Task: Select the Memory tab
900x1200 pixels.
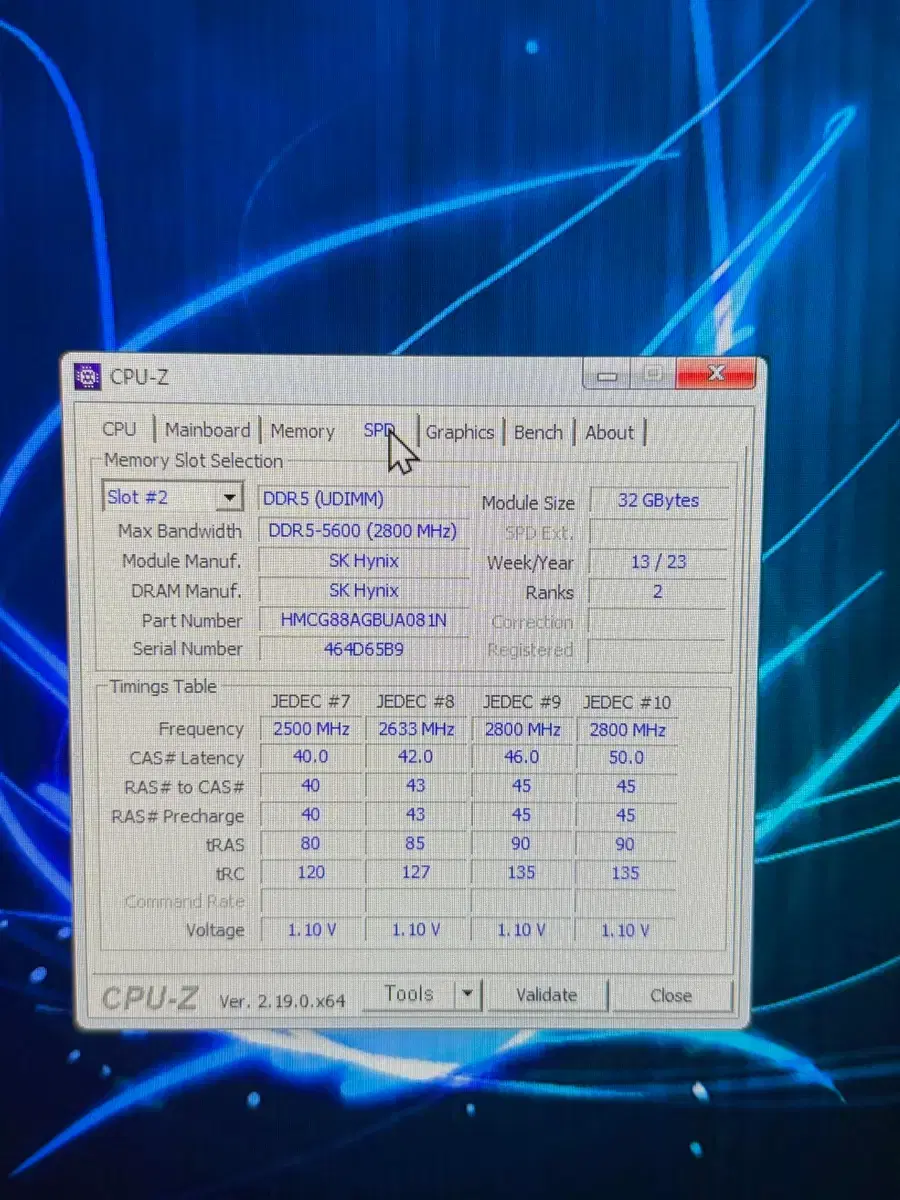Action: [x=302, y=431]
